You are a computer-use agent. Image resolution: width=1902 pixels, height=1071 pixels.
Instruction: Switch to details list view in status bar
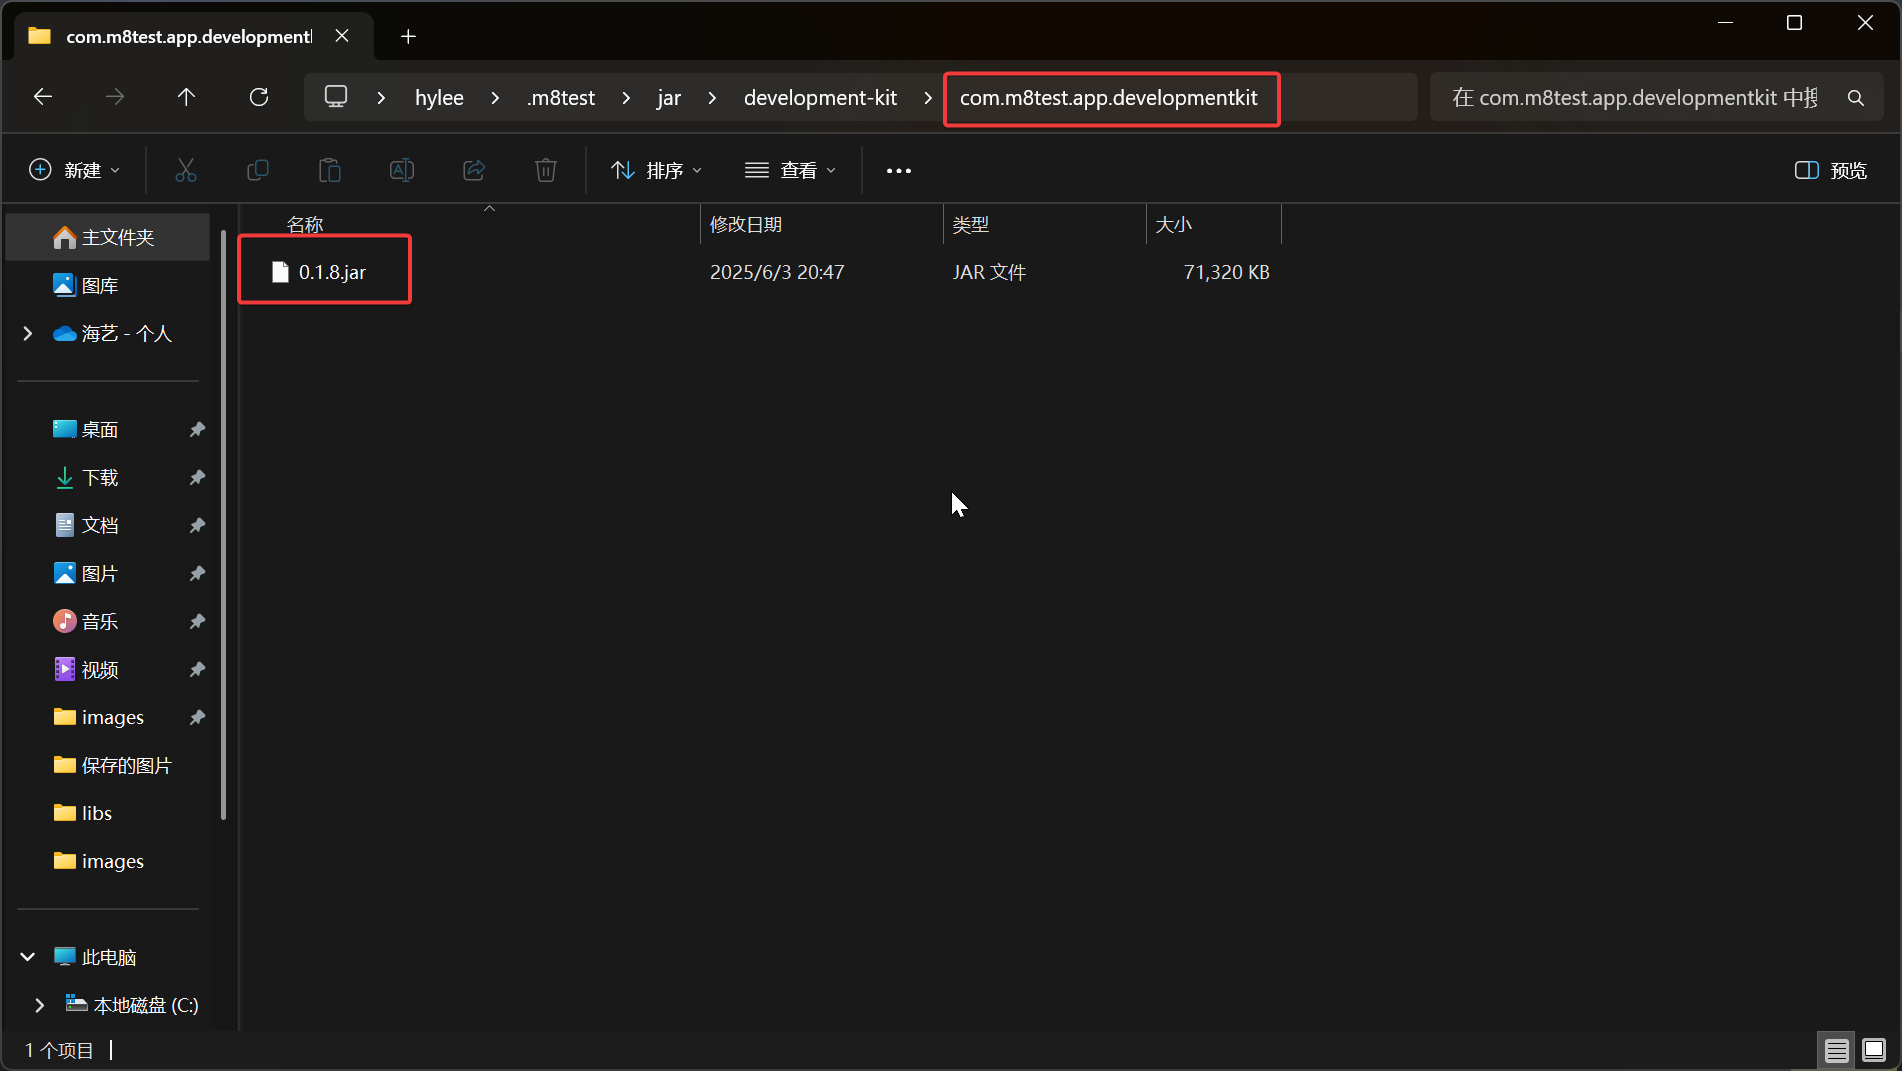(x=1836, y=1050)
